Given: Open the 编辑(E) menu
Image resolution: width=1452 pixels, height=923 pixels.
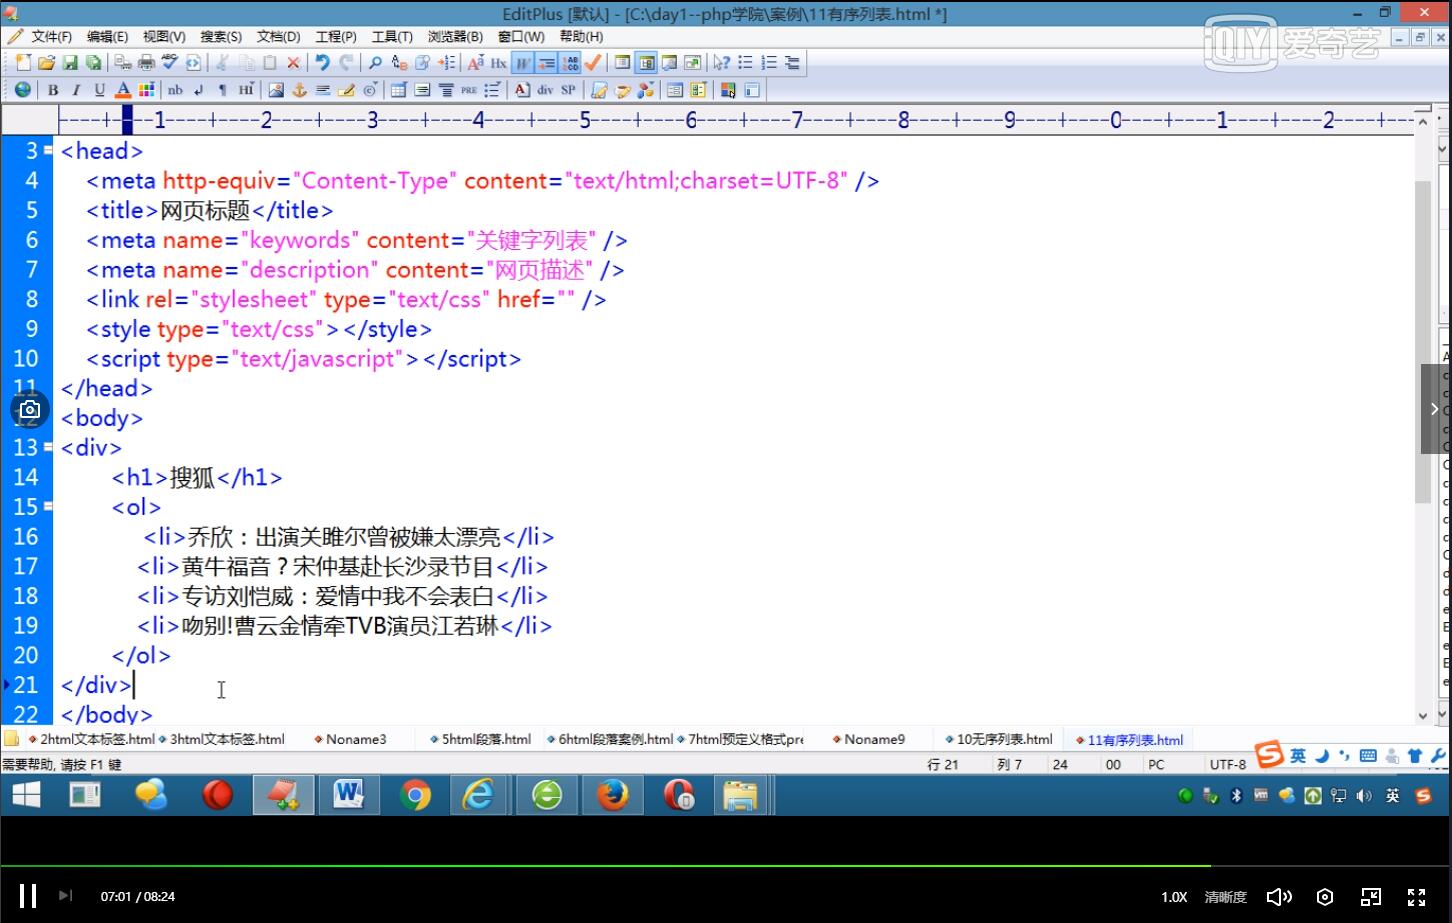Looking at the screenshot, I should (107, 36).
